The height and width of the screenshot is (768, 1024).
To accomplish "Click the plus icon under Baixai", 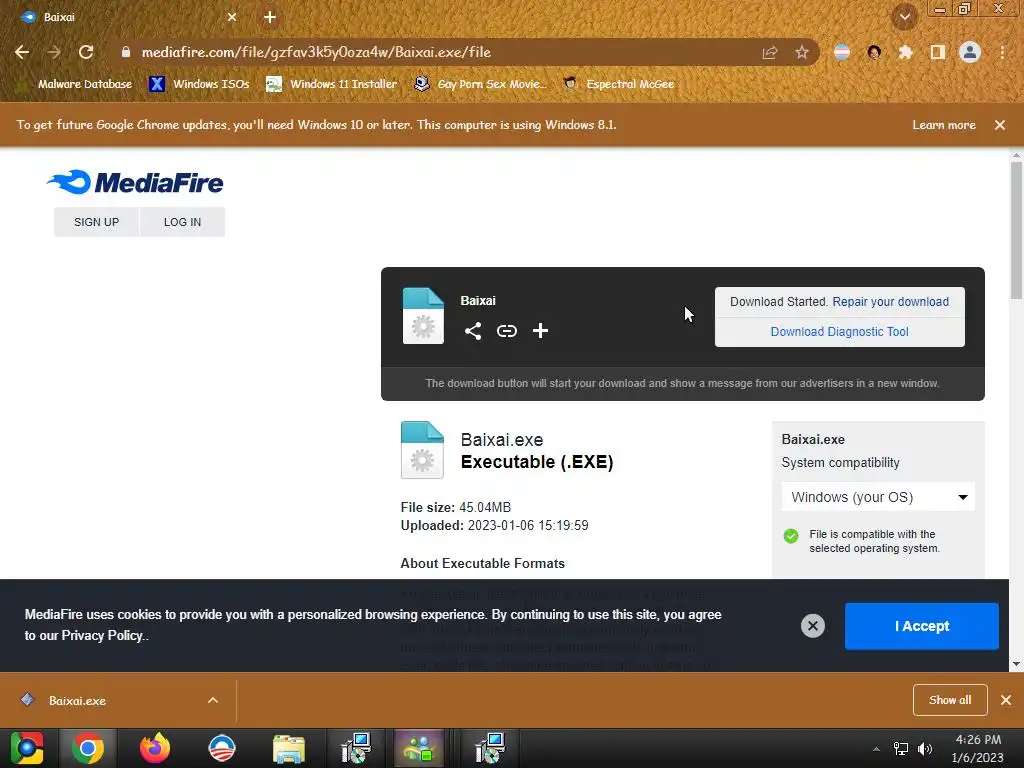I will (x=540, y=331).
